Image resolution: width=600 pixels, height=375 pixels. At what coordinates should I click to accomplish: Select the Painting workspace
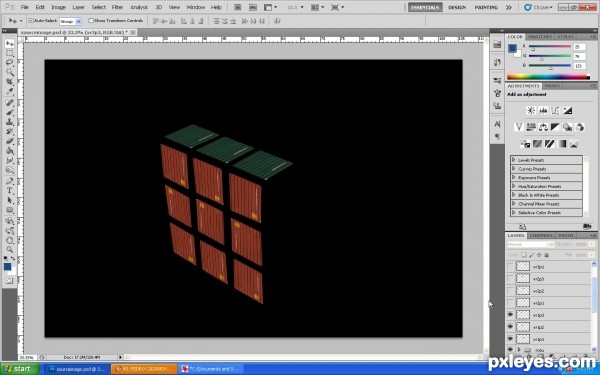(486, 7)
